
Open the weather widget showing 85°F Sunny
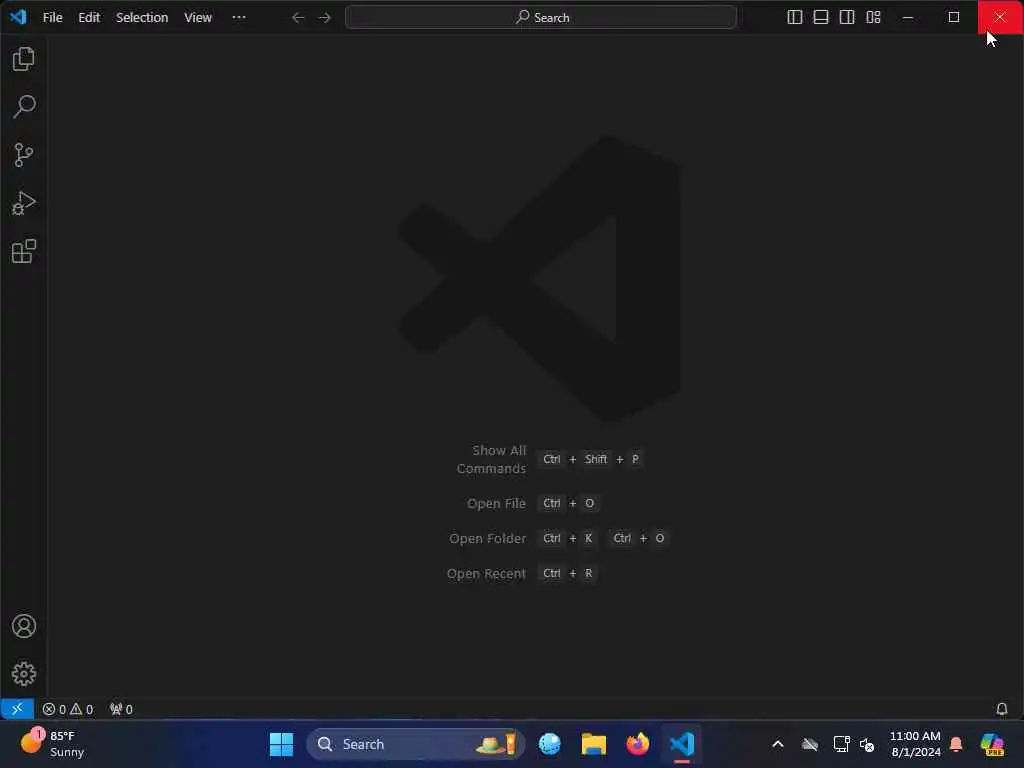tap(52, 744)
